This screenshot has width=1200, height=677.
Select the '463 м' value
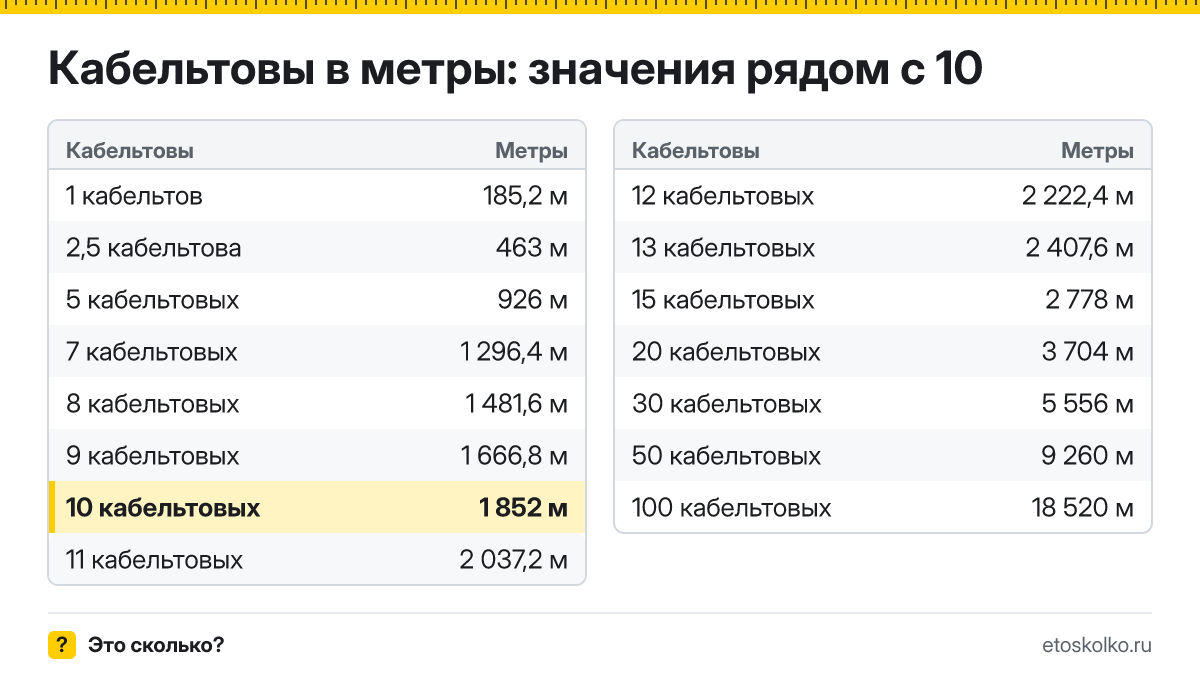coord(532,248)
